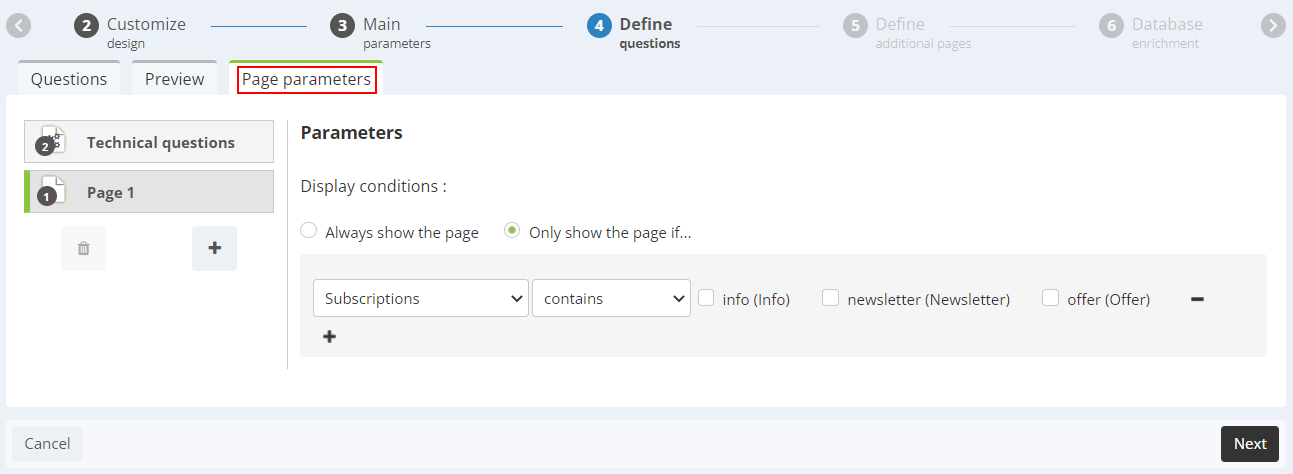Jump to step 2 Customize design

(x=130, y=32)
